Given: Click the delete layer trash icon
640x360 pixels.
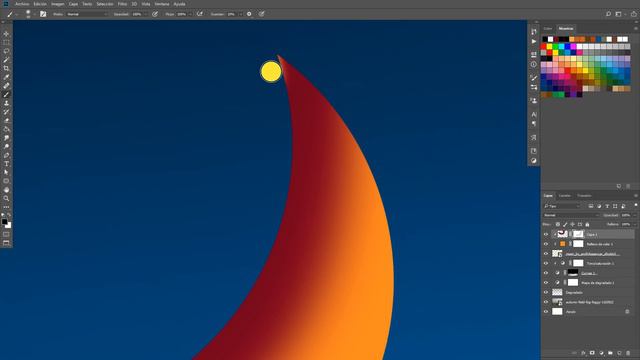Looking at the screenshot, I should tap(628, 353).
